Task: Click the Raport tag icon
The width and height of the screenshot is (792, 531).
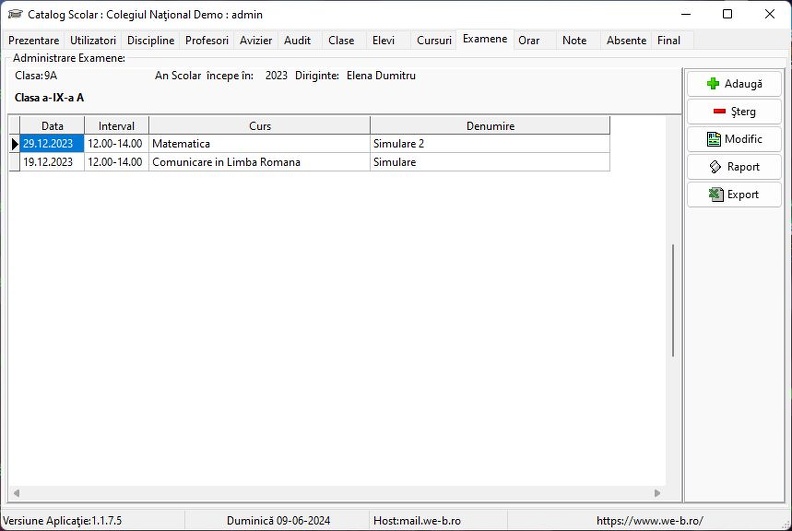Action: tap(715, 167)
